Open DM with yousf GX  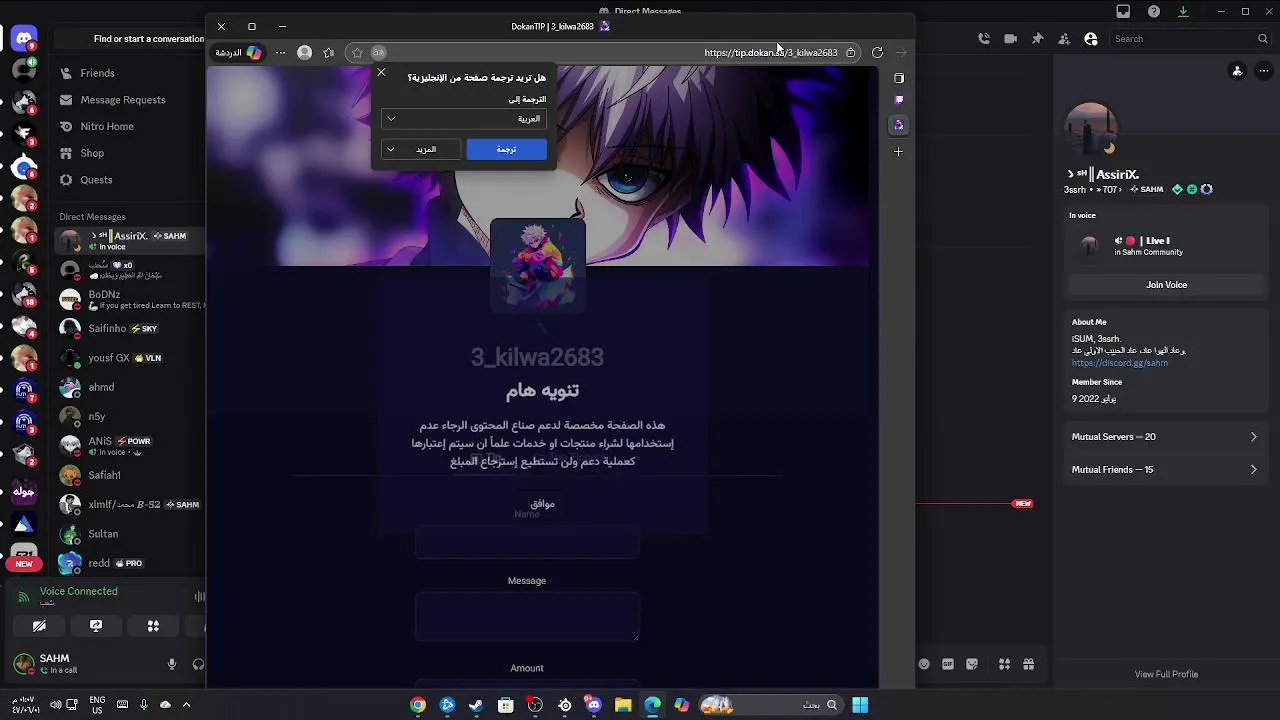pyautogui.click(x=128, y=358)
